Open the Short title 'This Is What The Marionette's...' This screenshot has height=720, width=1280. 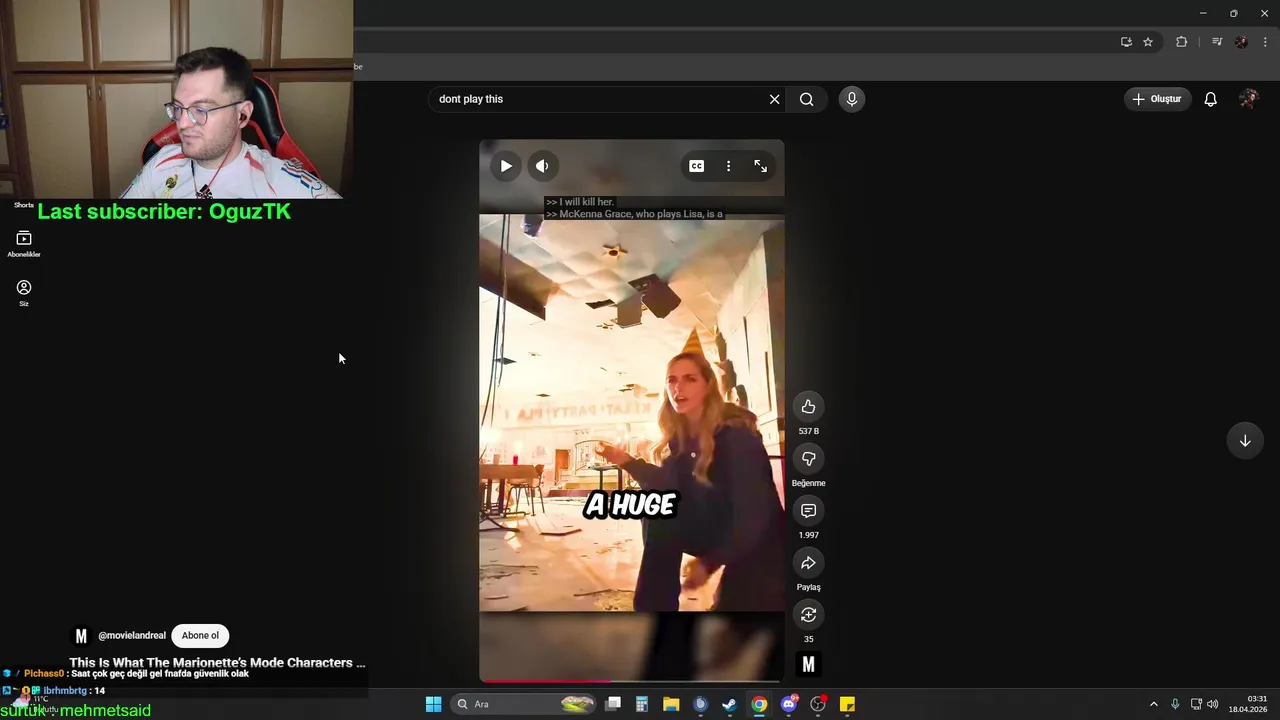[x=217, y=663]
